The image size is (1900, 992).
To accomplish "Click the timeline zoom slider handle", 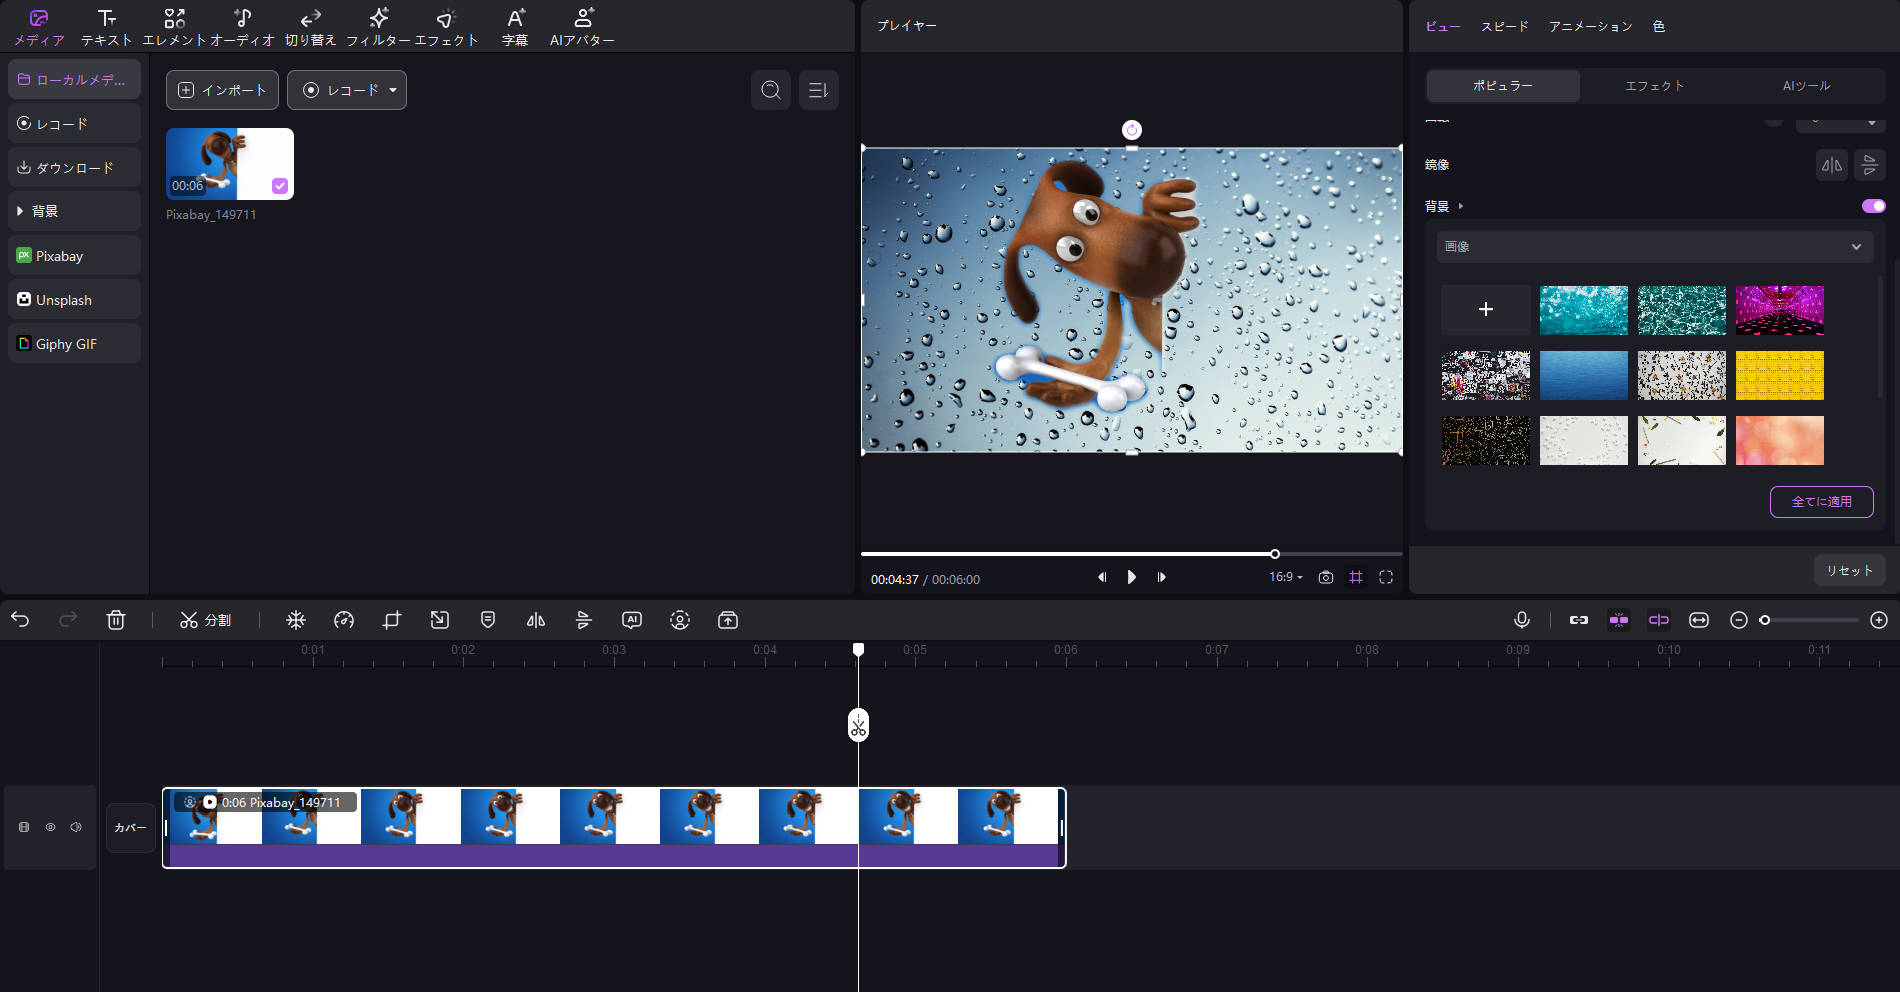I will (1765, 620).
